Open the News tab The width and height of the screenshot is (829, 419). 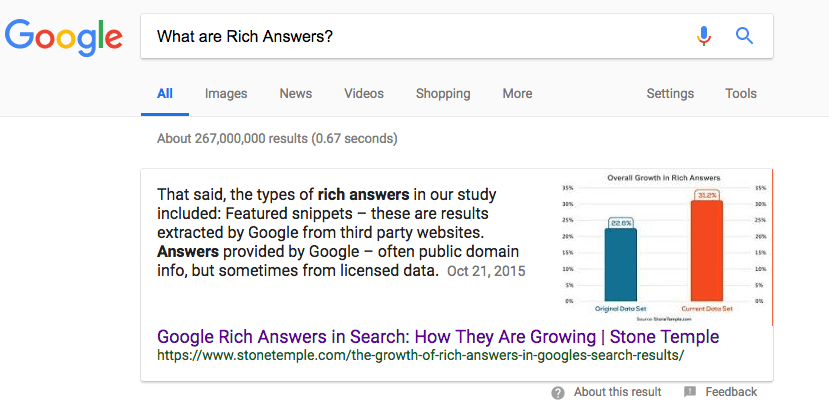click(x=296, y=94)
